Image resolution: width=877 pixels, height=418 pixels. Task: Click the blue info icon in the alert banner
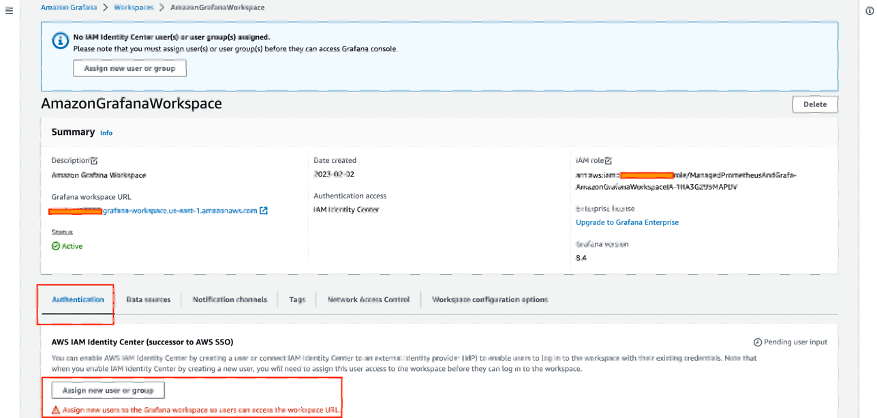(x=60, y=41)
